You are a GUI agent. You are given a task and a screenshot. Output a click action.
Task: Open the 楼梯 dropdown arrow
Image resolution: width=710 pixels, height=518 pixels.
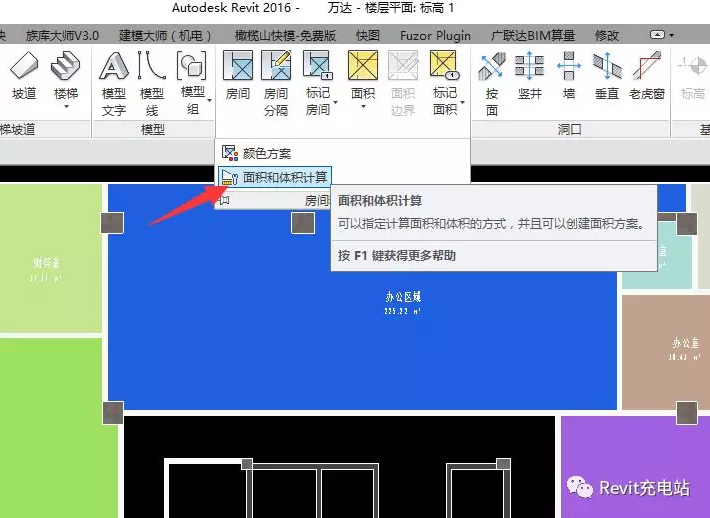67,107
